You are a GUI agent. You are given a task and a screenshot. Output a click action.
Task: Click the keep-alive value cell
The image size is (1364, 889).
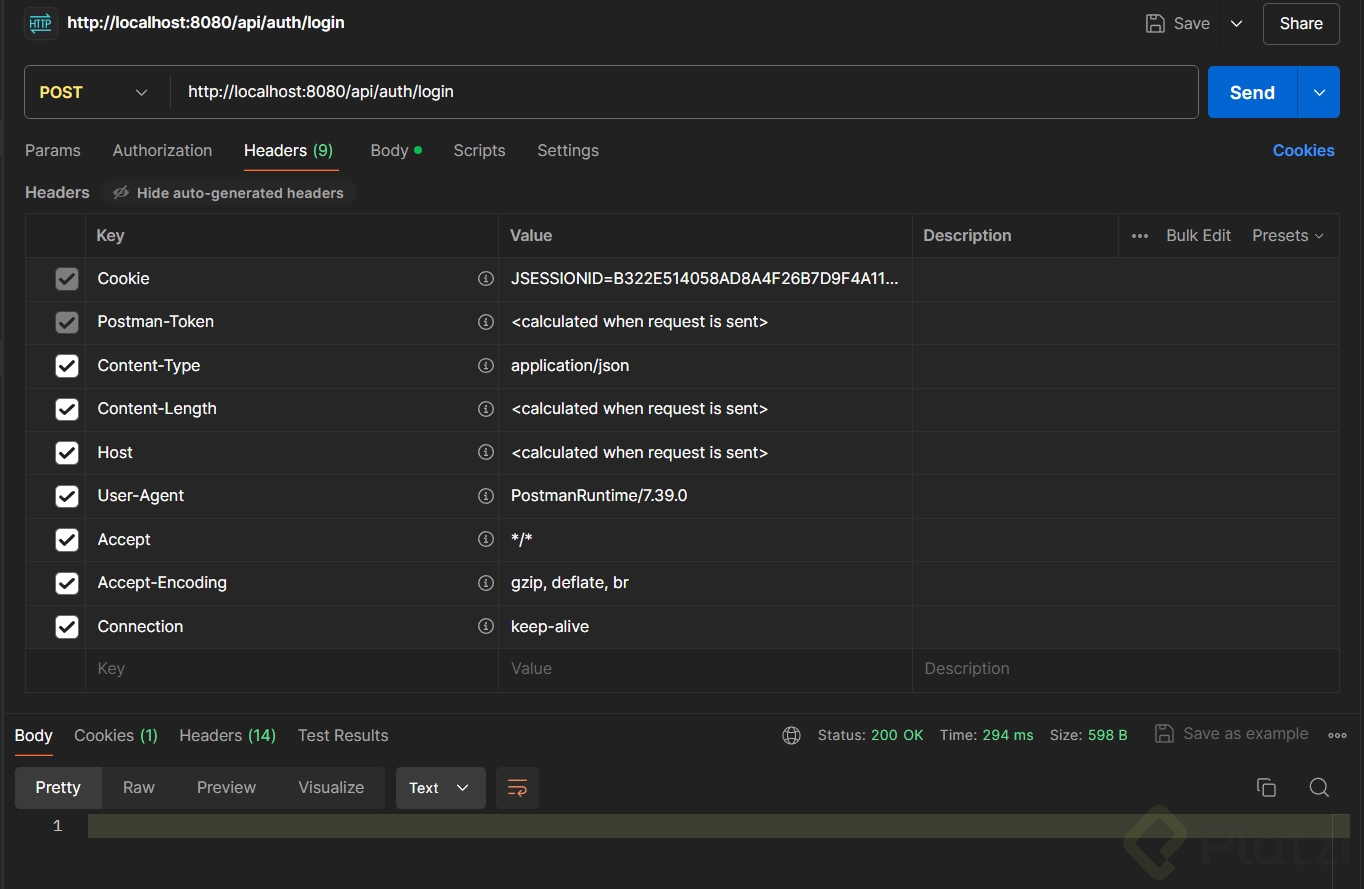[x=705, y=627]
